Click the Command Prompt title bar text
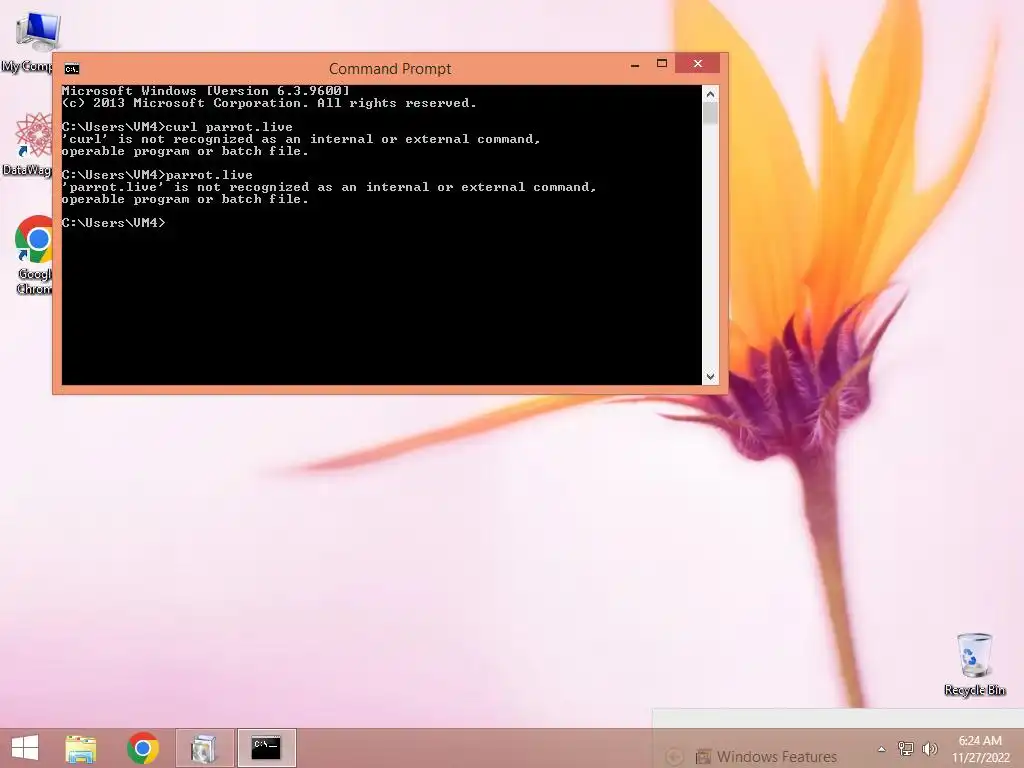The image size is (1024, 768). 390,69
